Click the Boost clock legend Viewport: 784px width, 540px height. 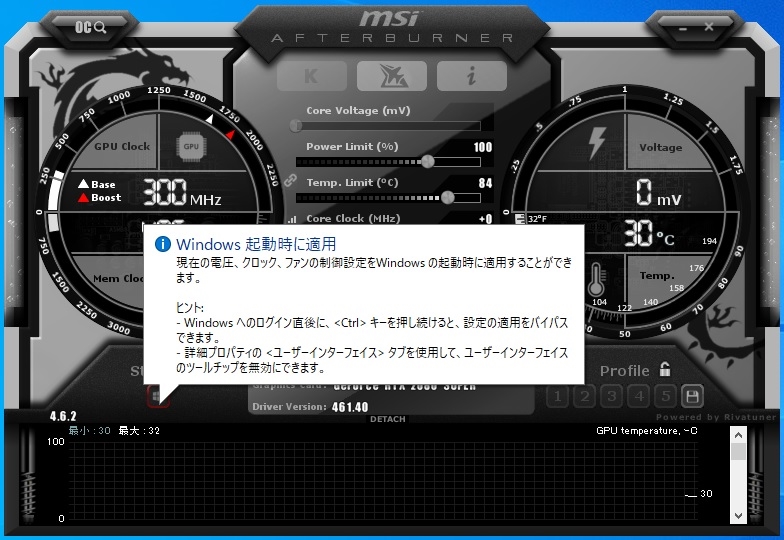tap(100, 198)
